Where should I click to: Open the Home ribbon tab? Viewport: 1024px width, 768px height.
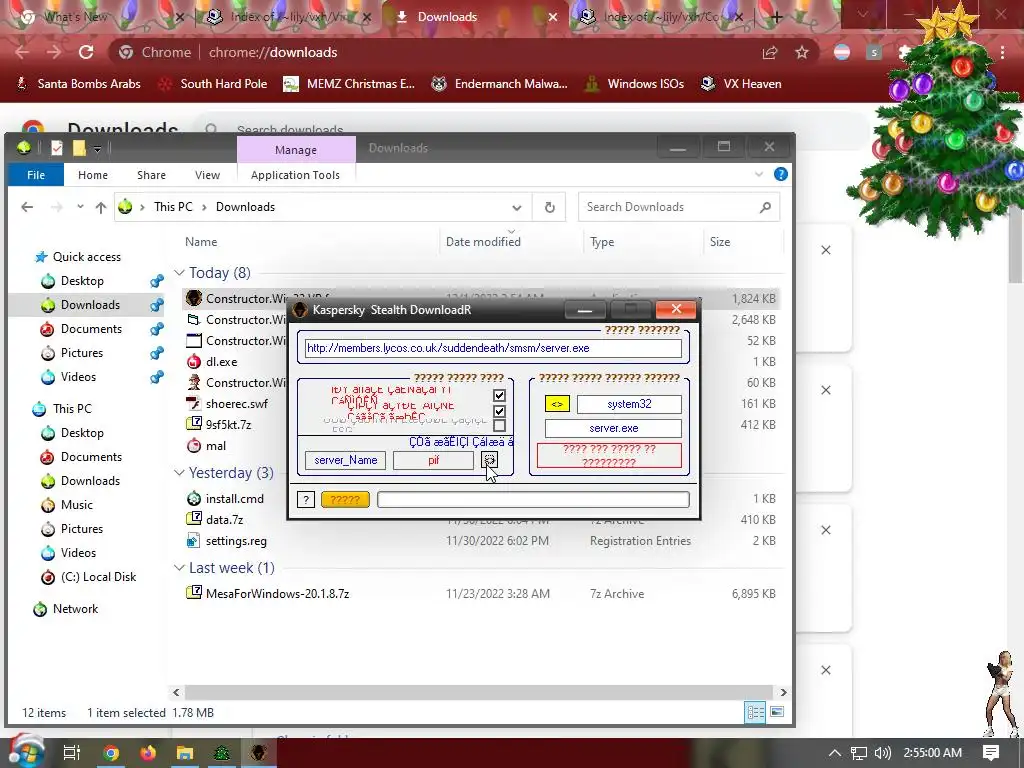93,175
